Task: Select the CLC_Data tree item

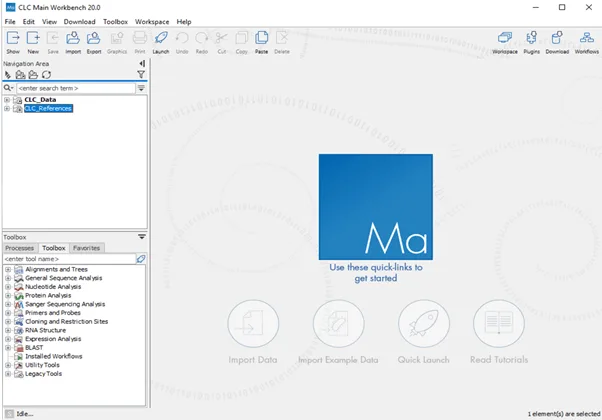Action: tap(40, 100)
